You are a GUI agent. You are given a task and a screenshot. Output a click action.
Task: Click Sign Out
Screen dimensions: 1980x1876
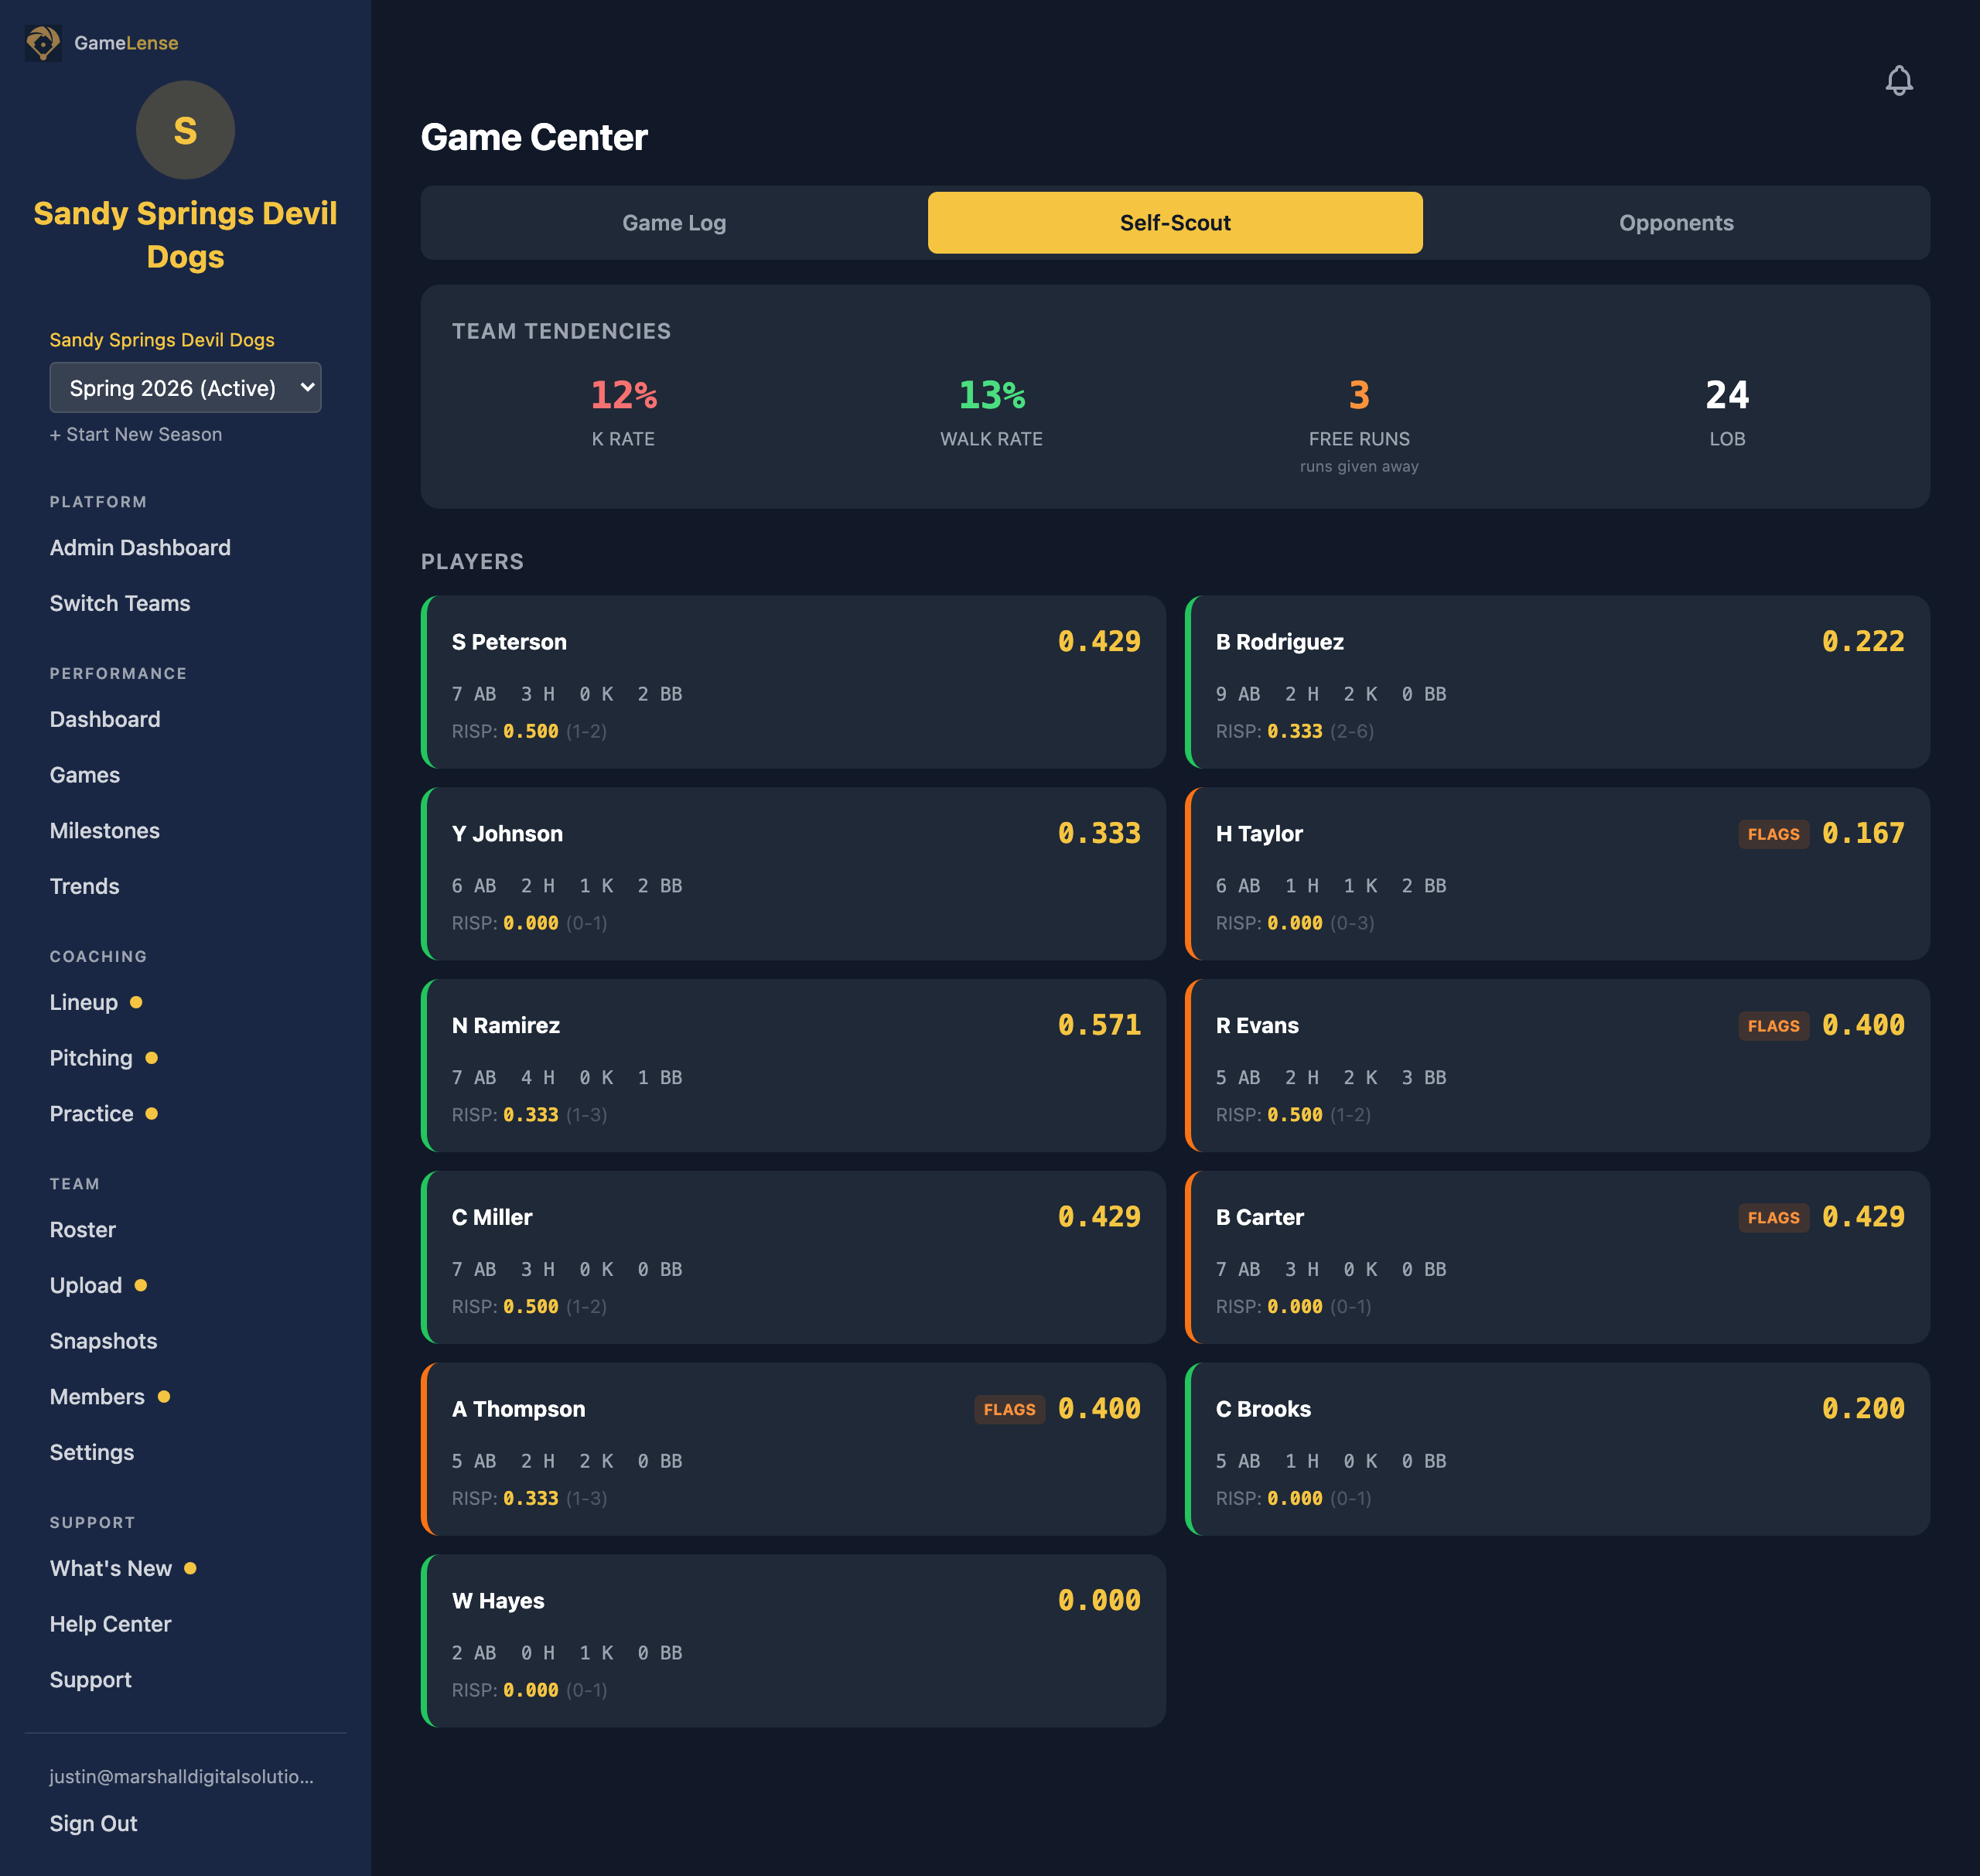tap(94, 1823)
